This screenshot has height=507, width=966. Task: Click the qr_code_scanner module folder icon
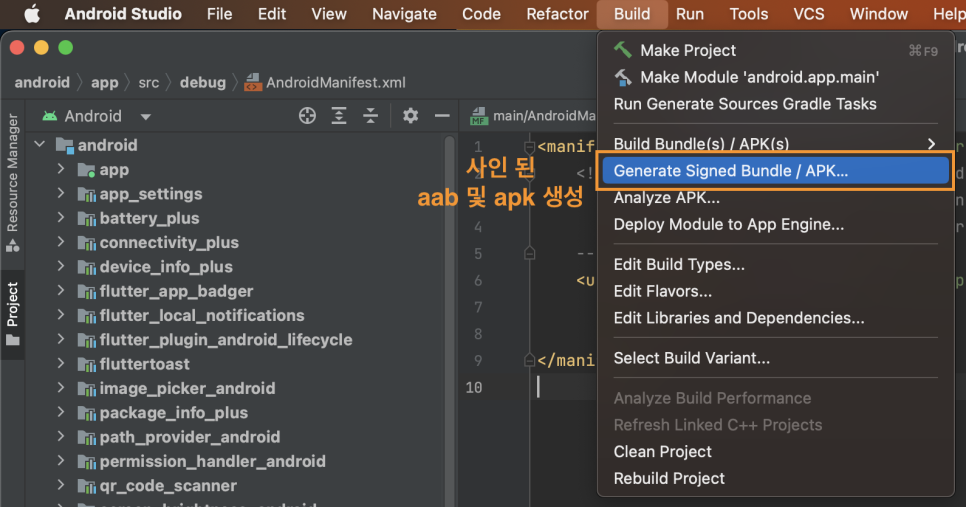(x=86, y=485)
